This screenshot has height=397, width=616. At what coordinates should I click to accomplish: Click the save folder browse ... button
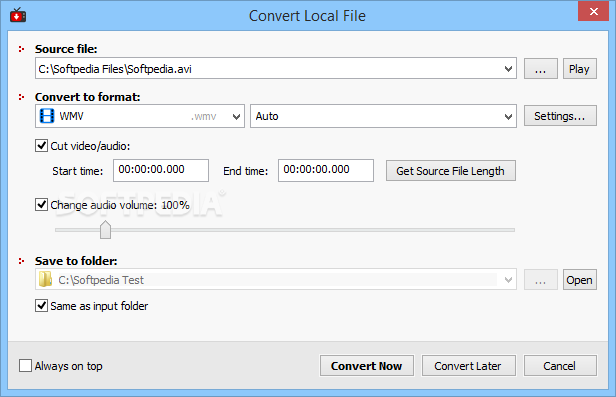pyautogui.click(x=541, y=280)
